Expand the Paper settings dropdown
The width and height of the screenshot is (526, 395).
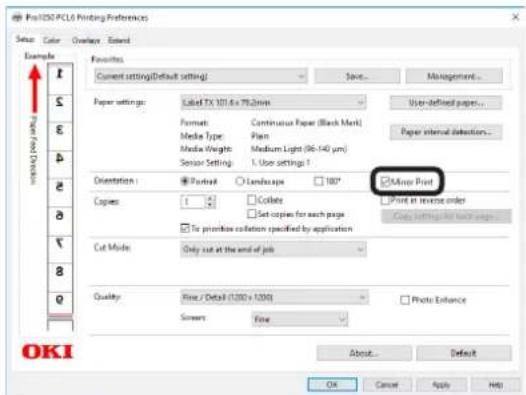click(x=273, y=102)
